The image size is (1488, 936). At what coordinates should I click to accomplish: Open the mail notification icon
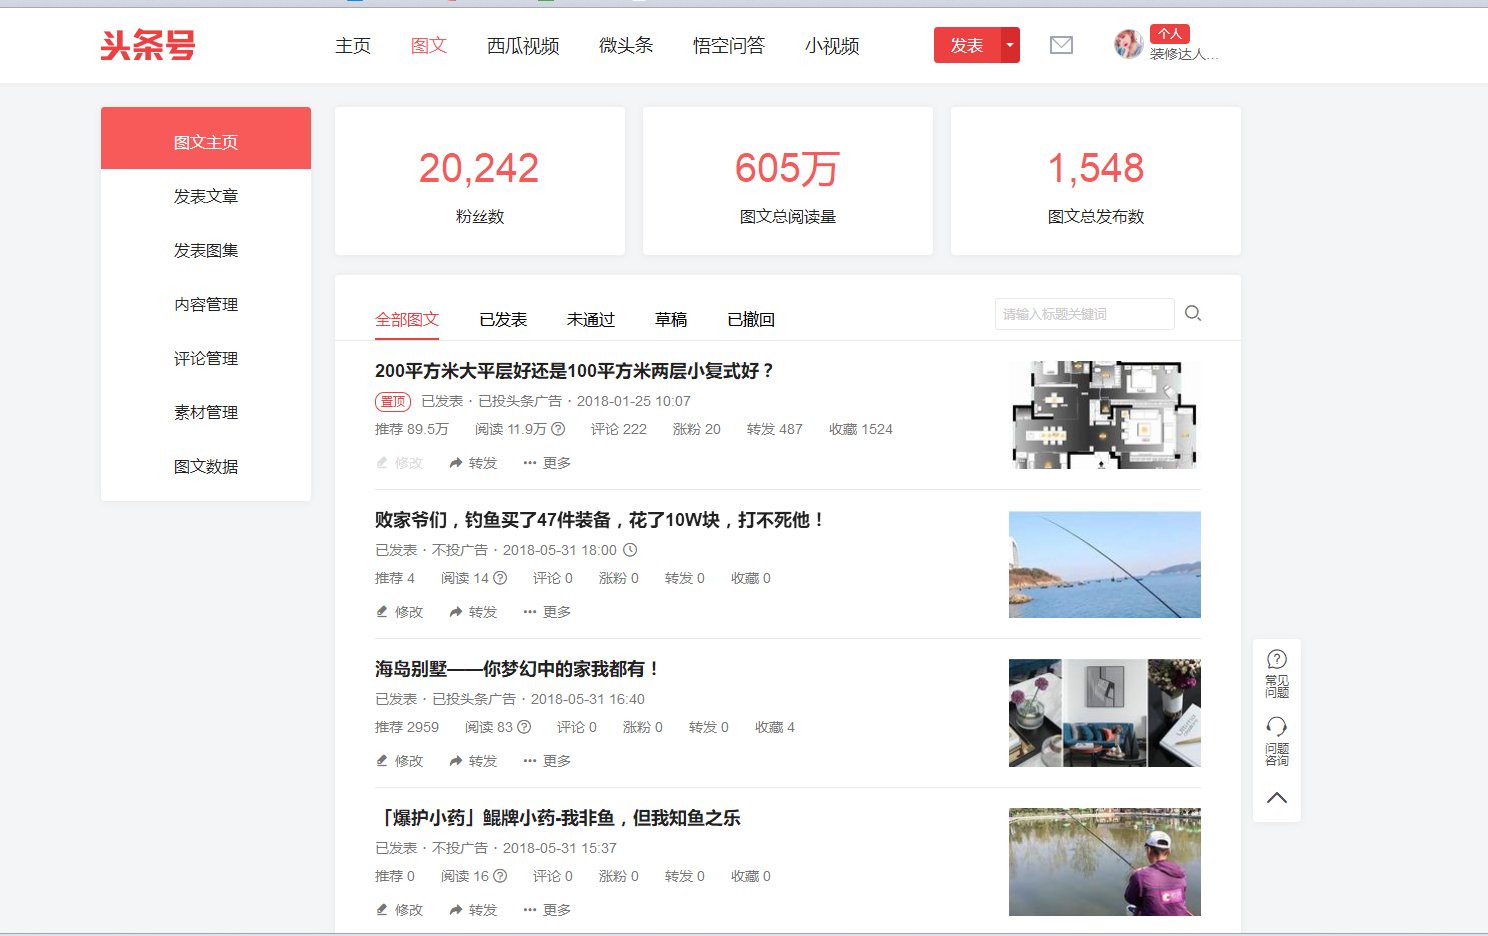[1060, 44]
